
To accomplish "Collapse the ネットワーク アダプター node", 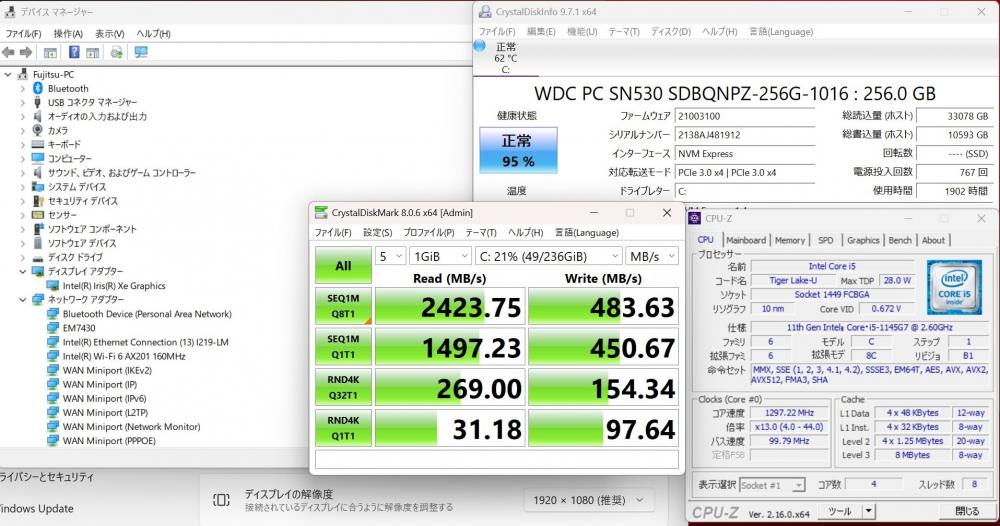I will [x=23, y=300].
